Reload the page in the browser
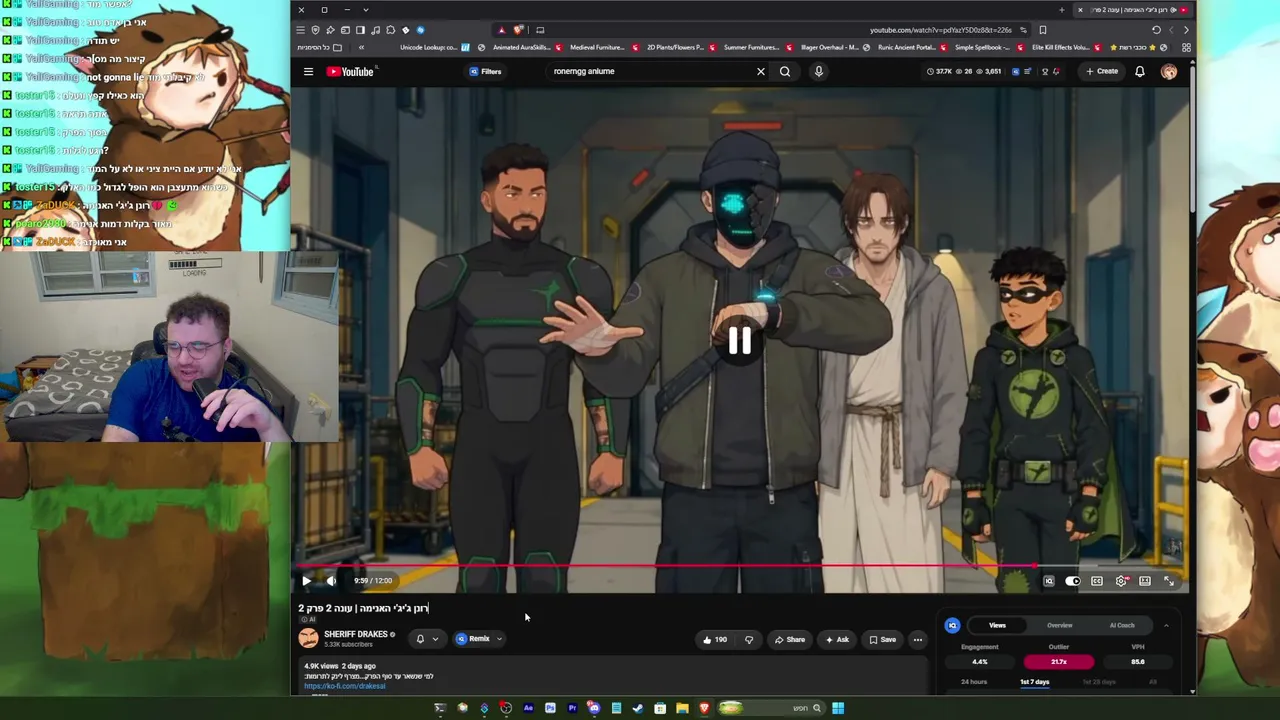Image resolution: width=1280 pixels, height=720 pixels. 1156,30
